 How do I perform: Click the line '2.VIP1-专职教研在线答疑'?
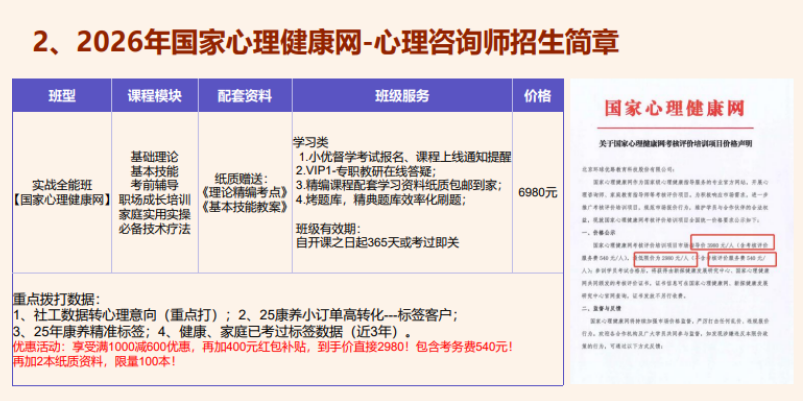367,171
